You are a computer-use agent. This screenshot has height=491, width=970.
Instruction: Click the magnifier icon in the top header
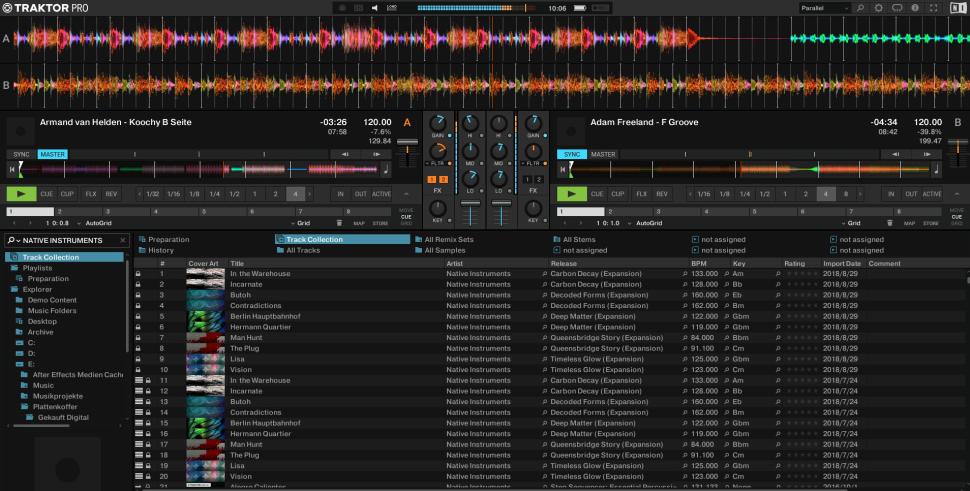tap(860, 8)
